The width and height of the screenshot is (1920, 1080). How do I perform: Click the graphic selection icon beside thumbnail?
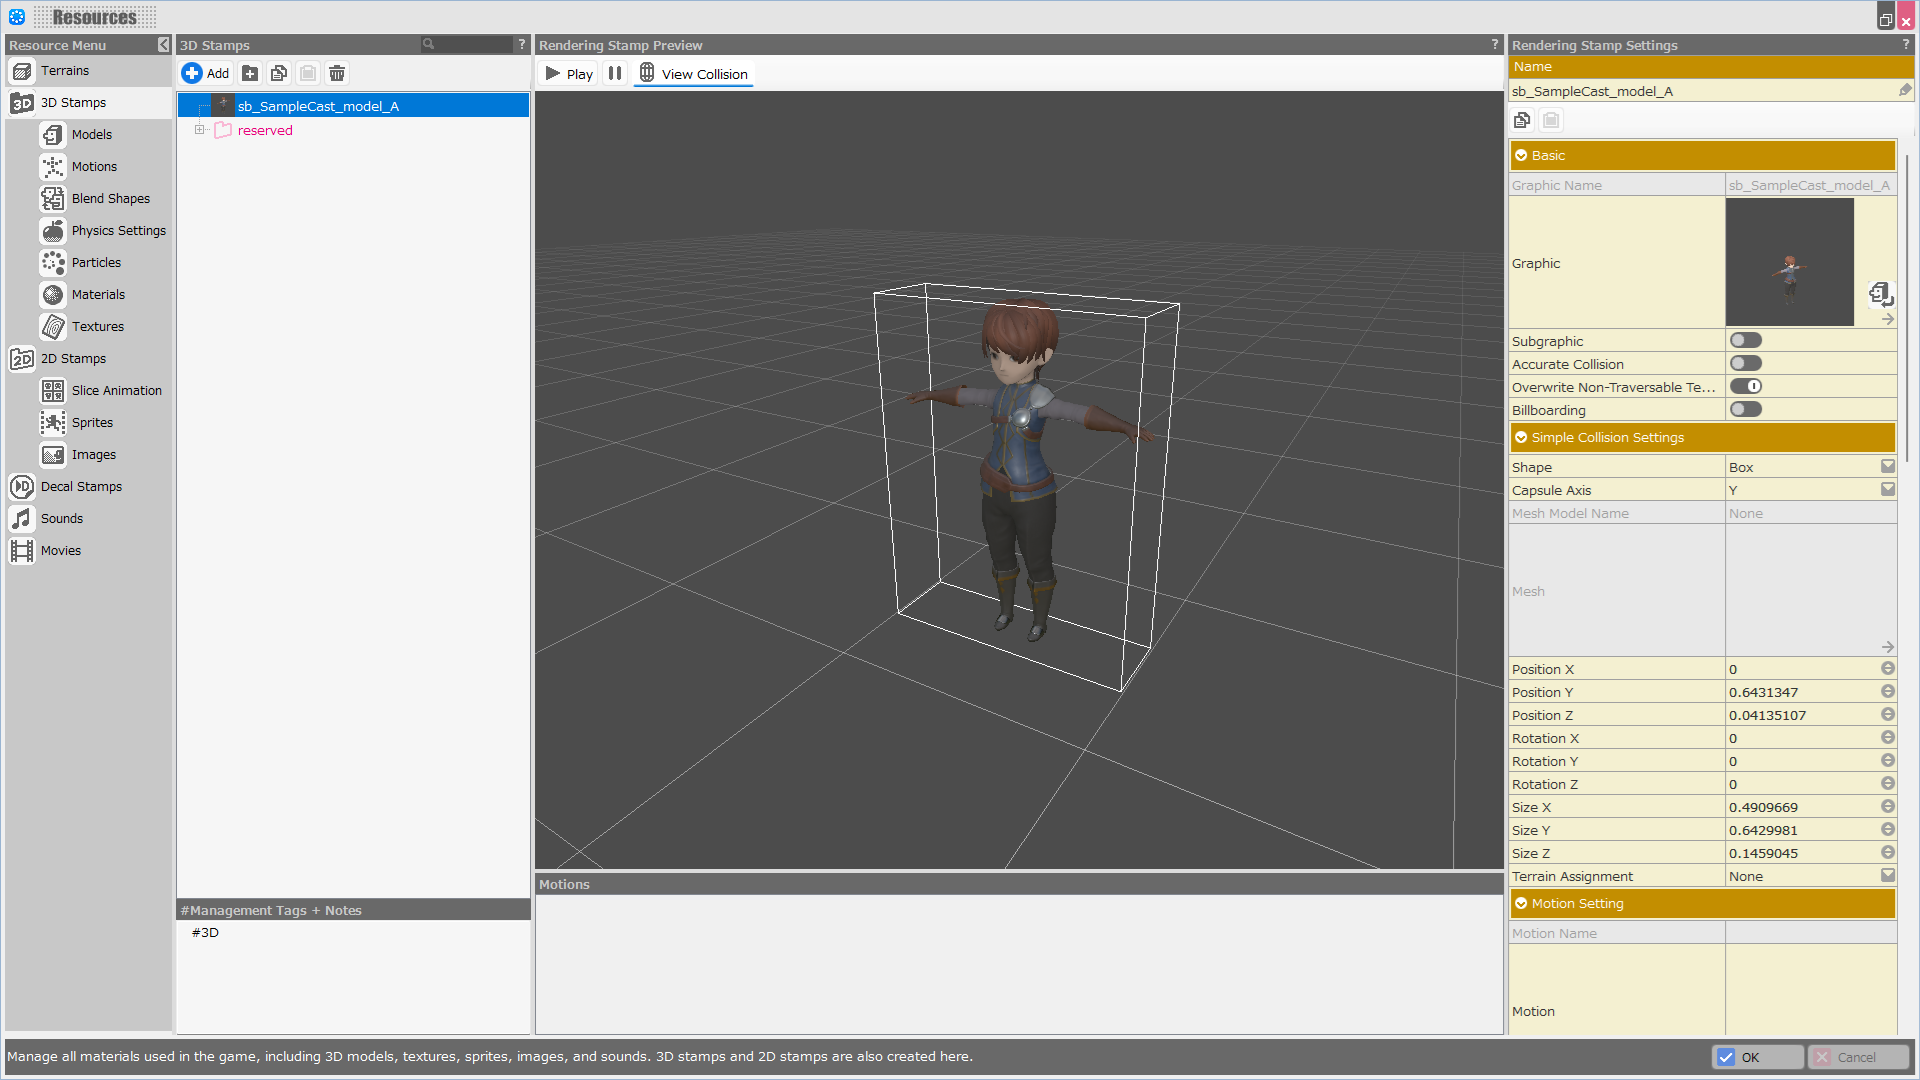click(1880, 293)
